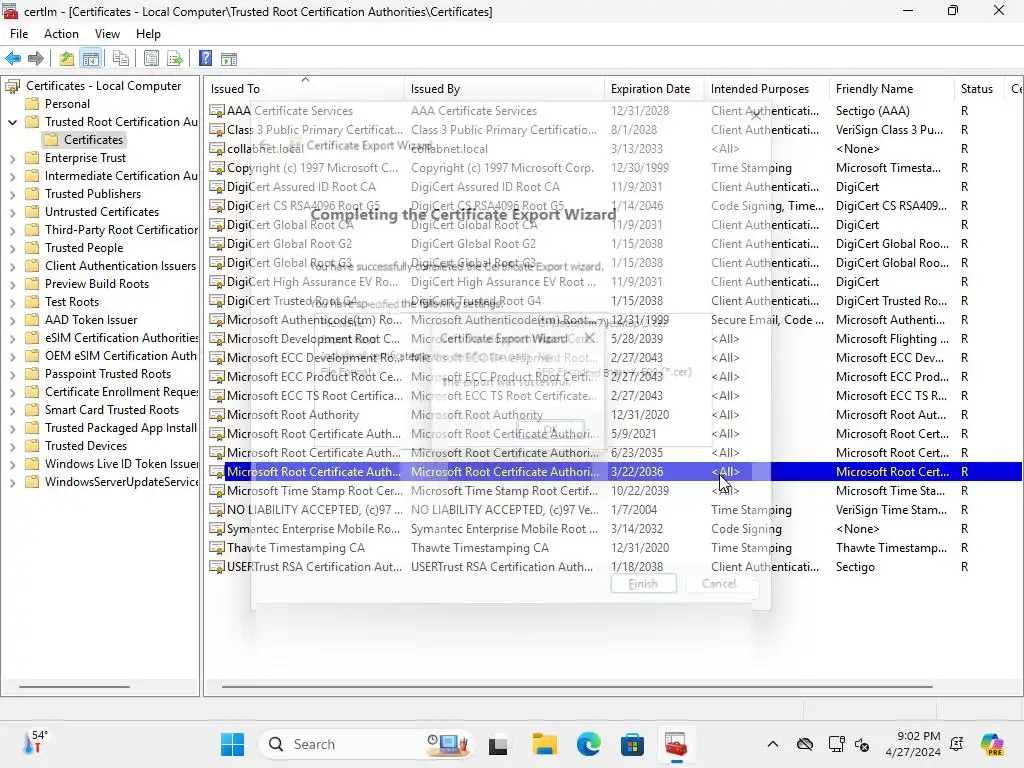Viewport: 1024px width, 768px height.
Task: Select DigiCert Global Root G2 certificate
Action: pos(614,244)
